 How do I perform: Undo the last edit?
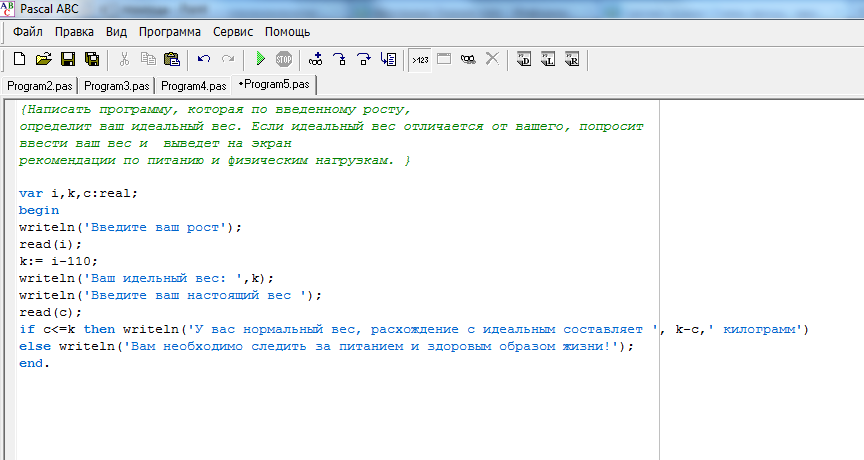(204, 59)
